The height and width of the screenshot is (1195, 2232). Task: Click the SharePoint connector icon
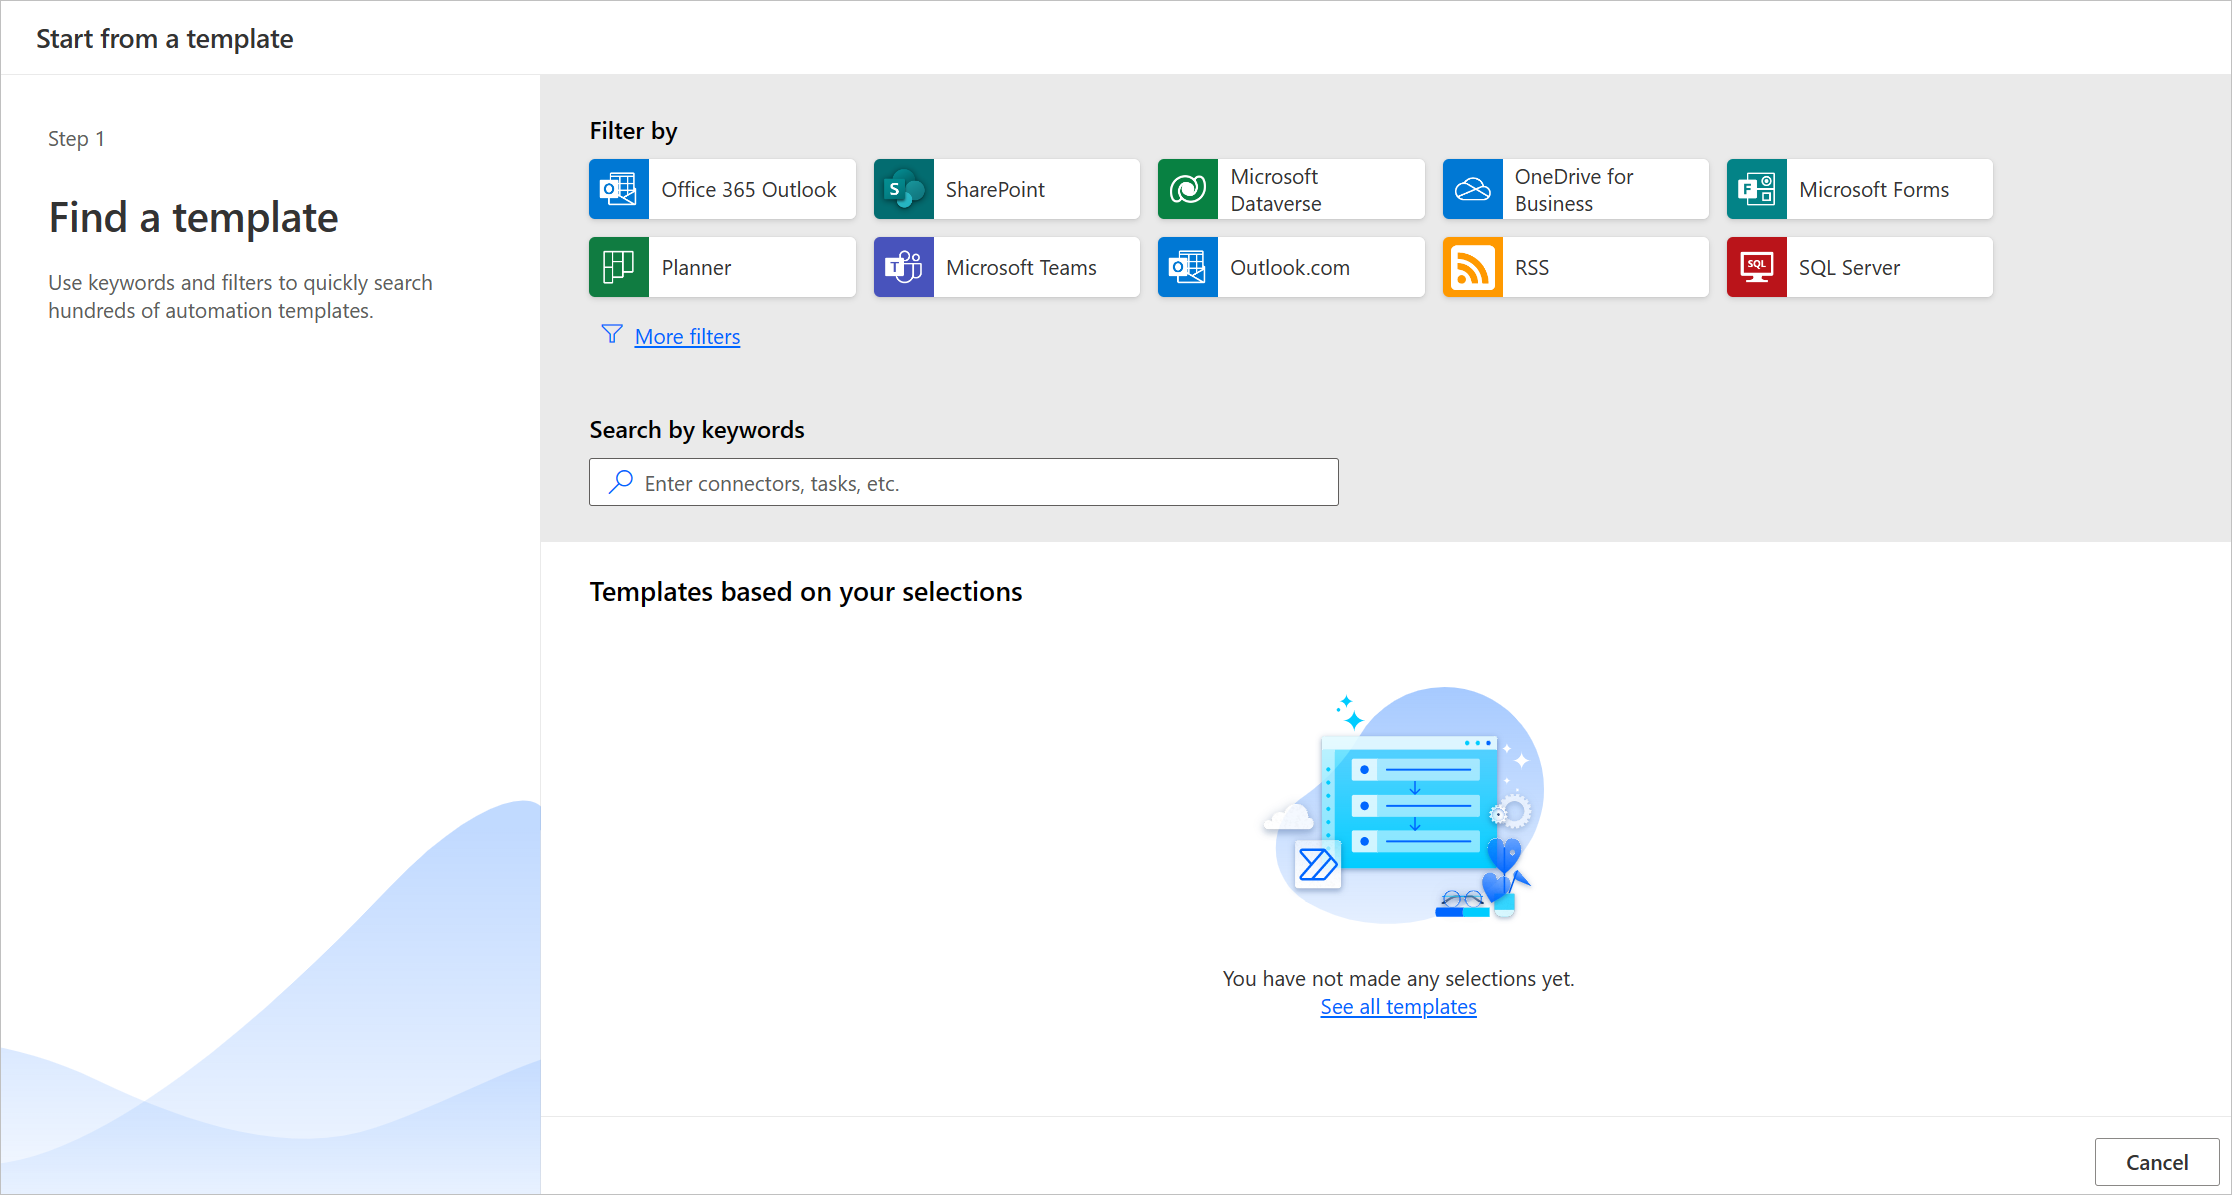tap(902, 189)
